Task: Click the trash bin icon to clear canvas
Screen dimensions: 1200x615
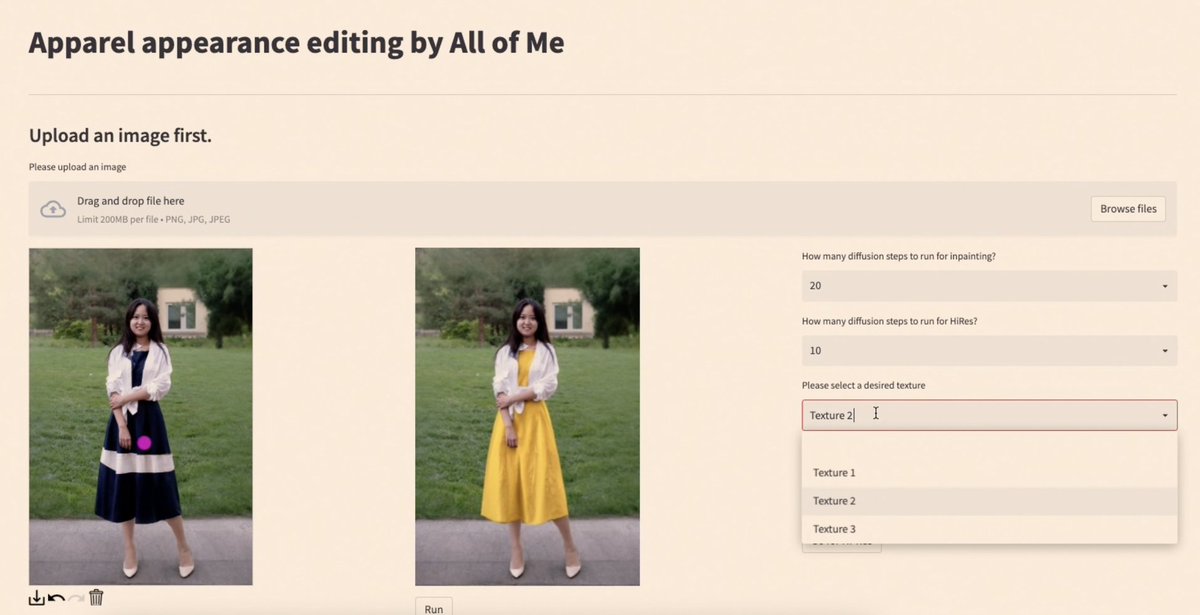Action: pos(96,598)
